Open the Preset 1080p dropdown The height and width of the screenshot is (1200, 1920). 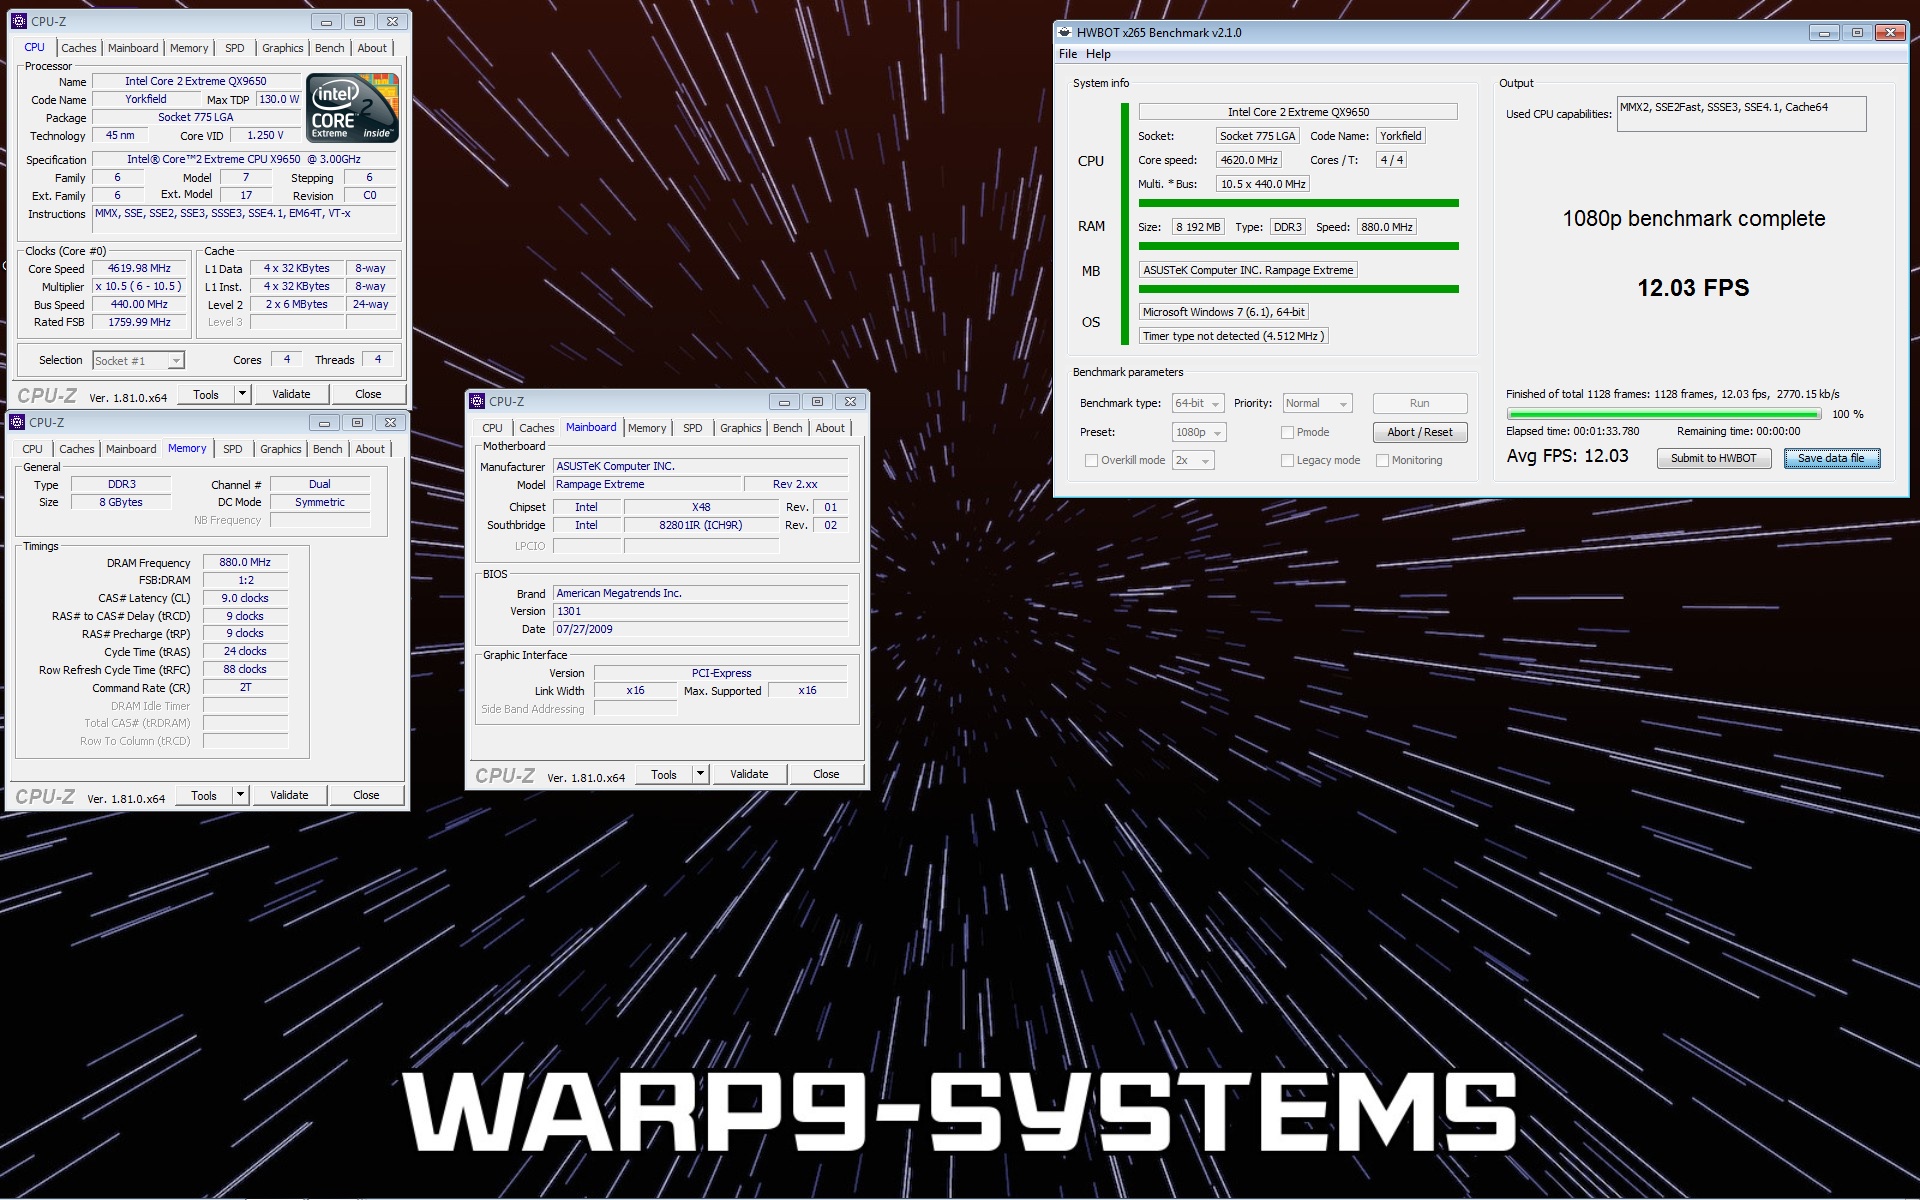1199,432
